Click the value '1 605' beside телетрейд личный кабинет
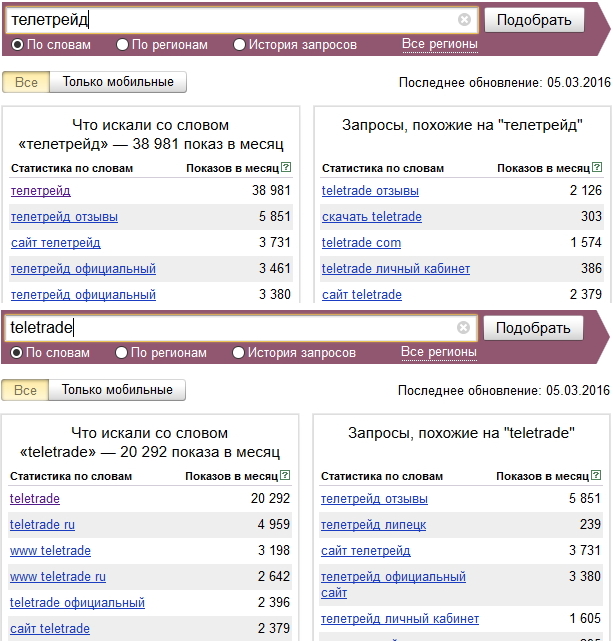 click(x=585, y=619)
